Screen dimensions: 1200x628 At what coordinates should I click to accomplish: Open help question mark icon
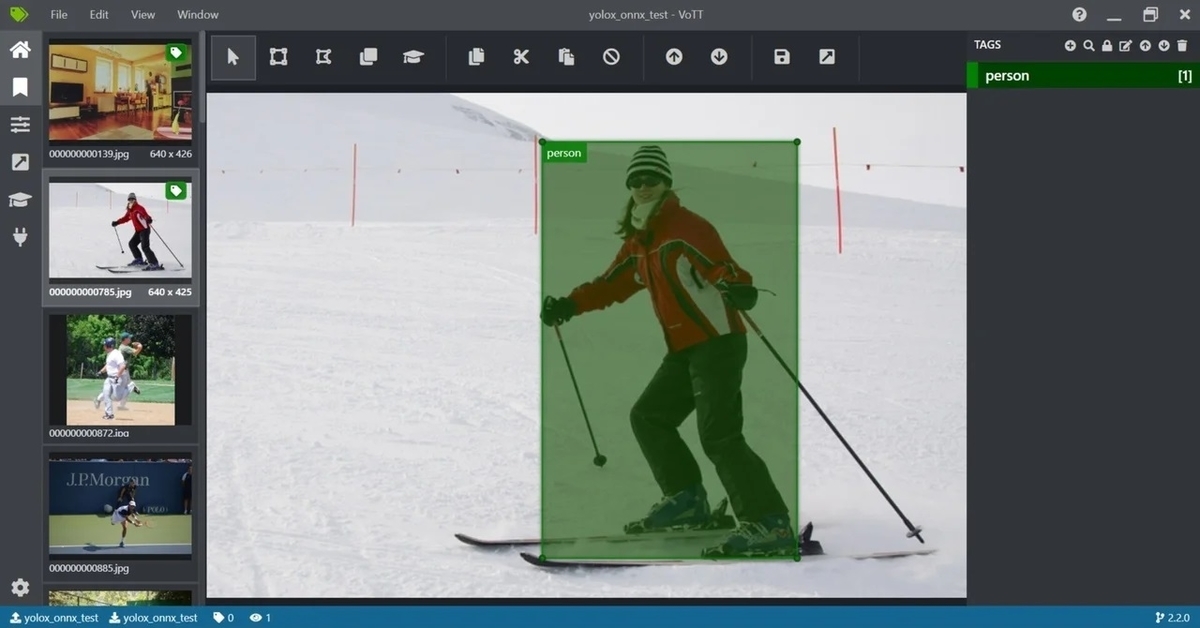[1079, 15]
